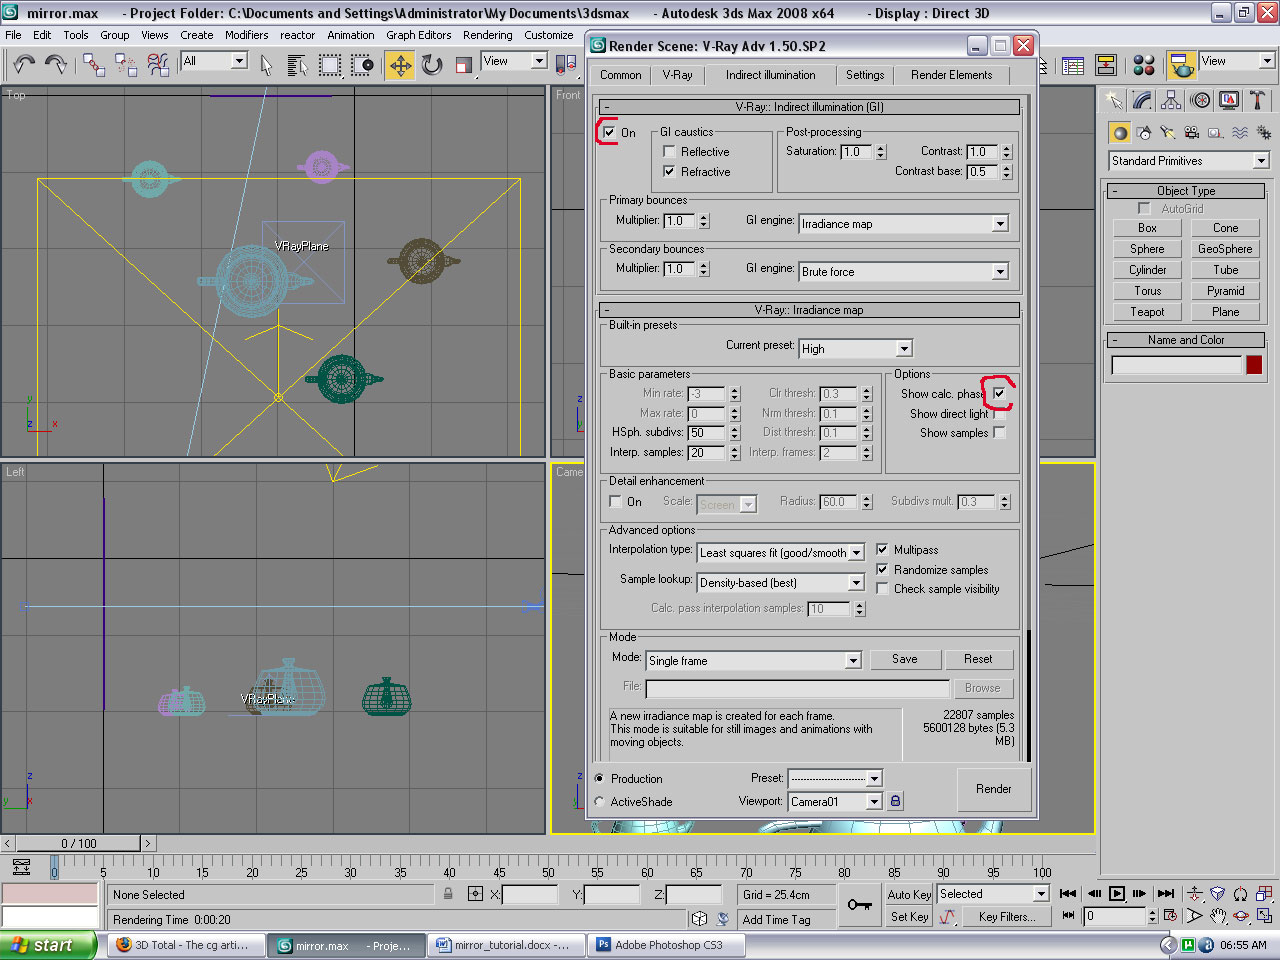The height and width of the screenshot is (960, 1280).
Task: Create a Teapot primitive
Action: pos(1147,312)
